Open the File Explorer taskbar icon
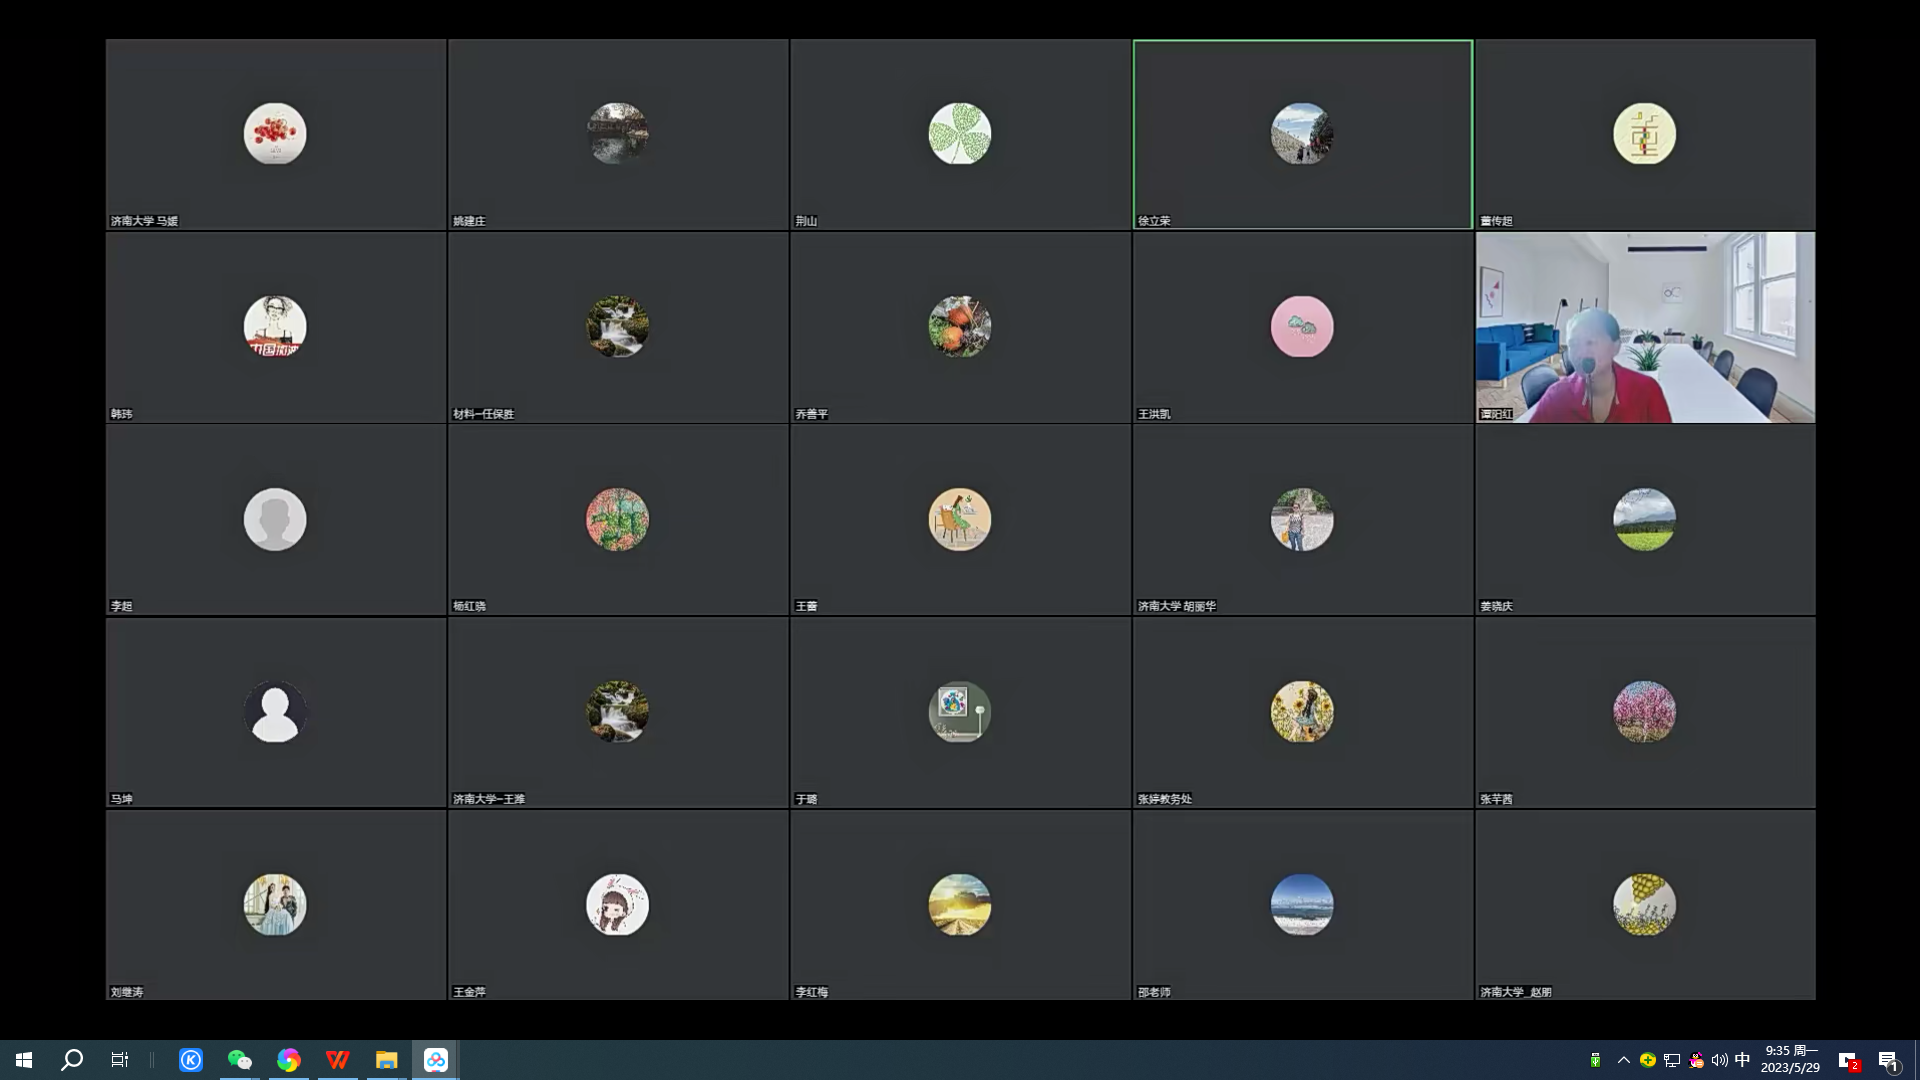 click(387, 1060)
